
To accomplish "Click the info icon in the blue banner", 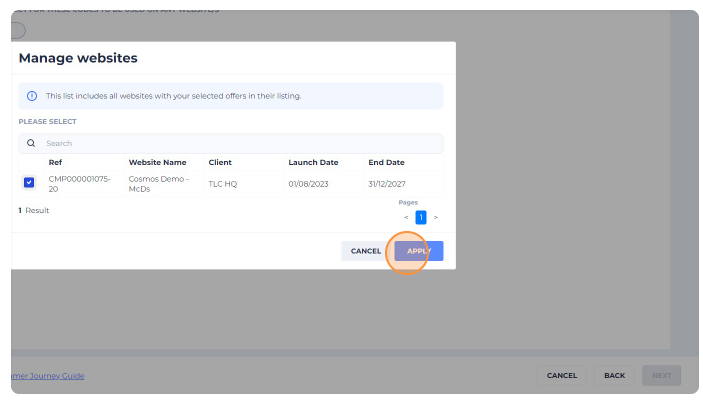I will coord(32,96).
